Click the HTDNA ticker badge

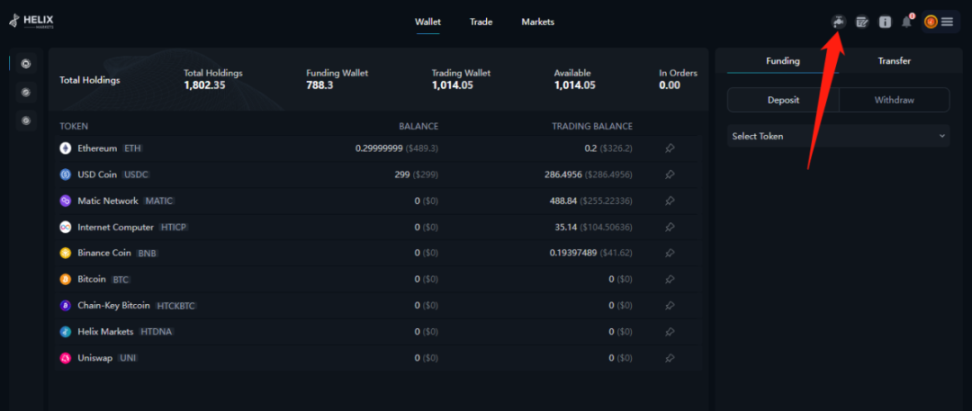157,332
